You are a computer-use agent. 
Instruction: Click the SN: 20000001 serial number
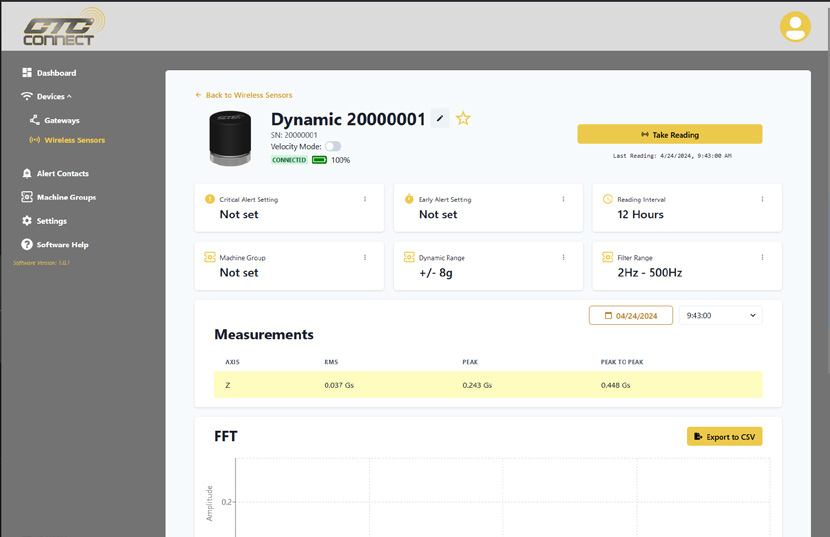(294, 135)
